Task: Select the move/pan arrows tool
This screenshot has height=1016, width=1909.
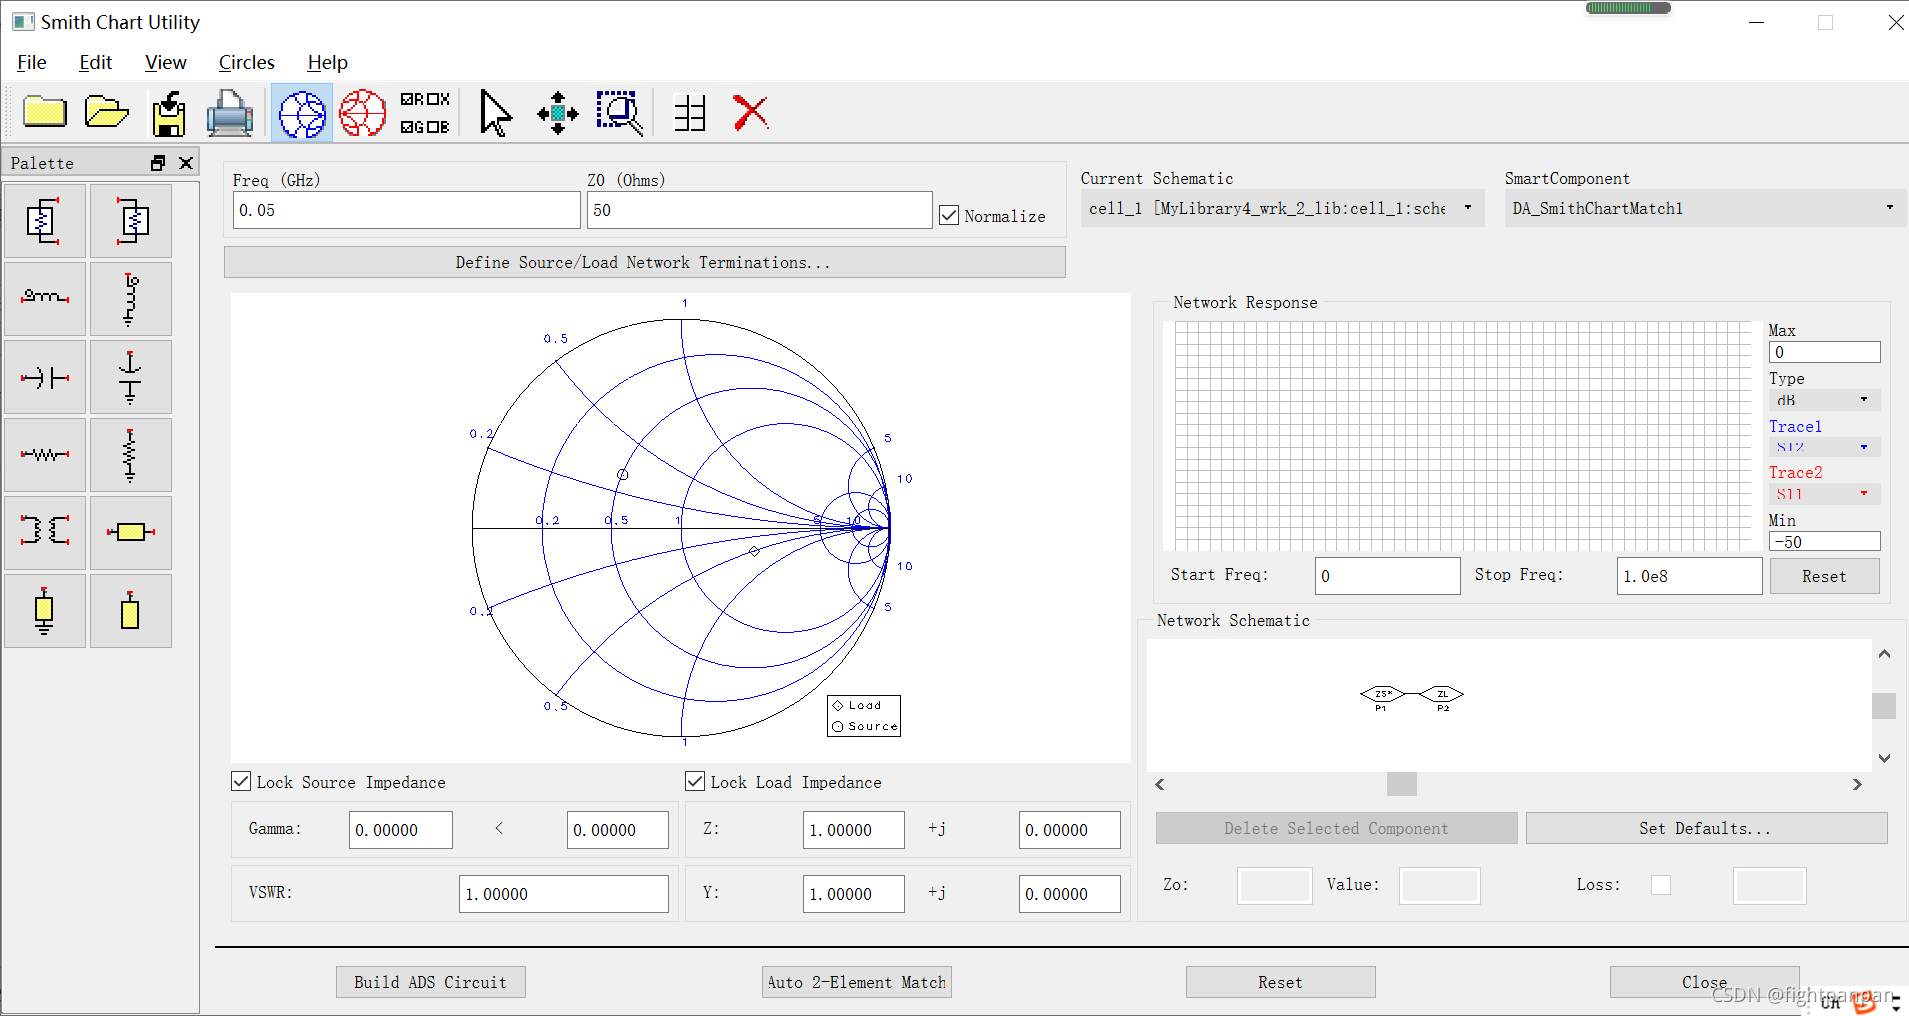Action: point(557,113)
